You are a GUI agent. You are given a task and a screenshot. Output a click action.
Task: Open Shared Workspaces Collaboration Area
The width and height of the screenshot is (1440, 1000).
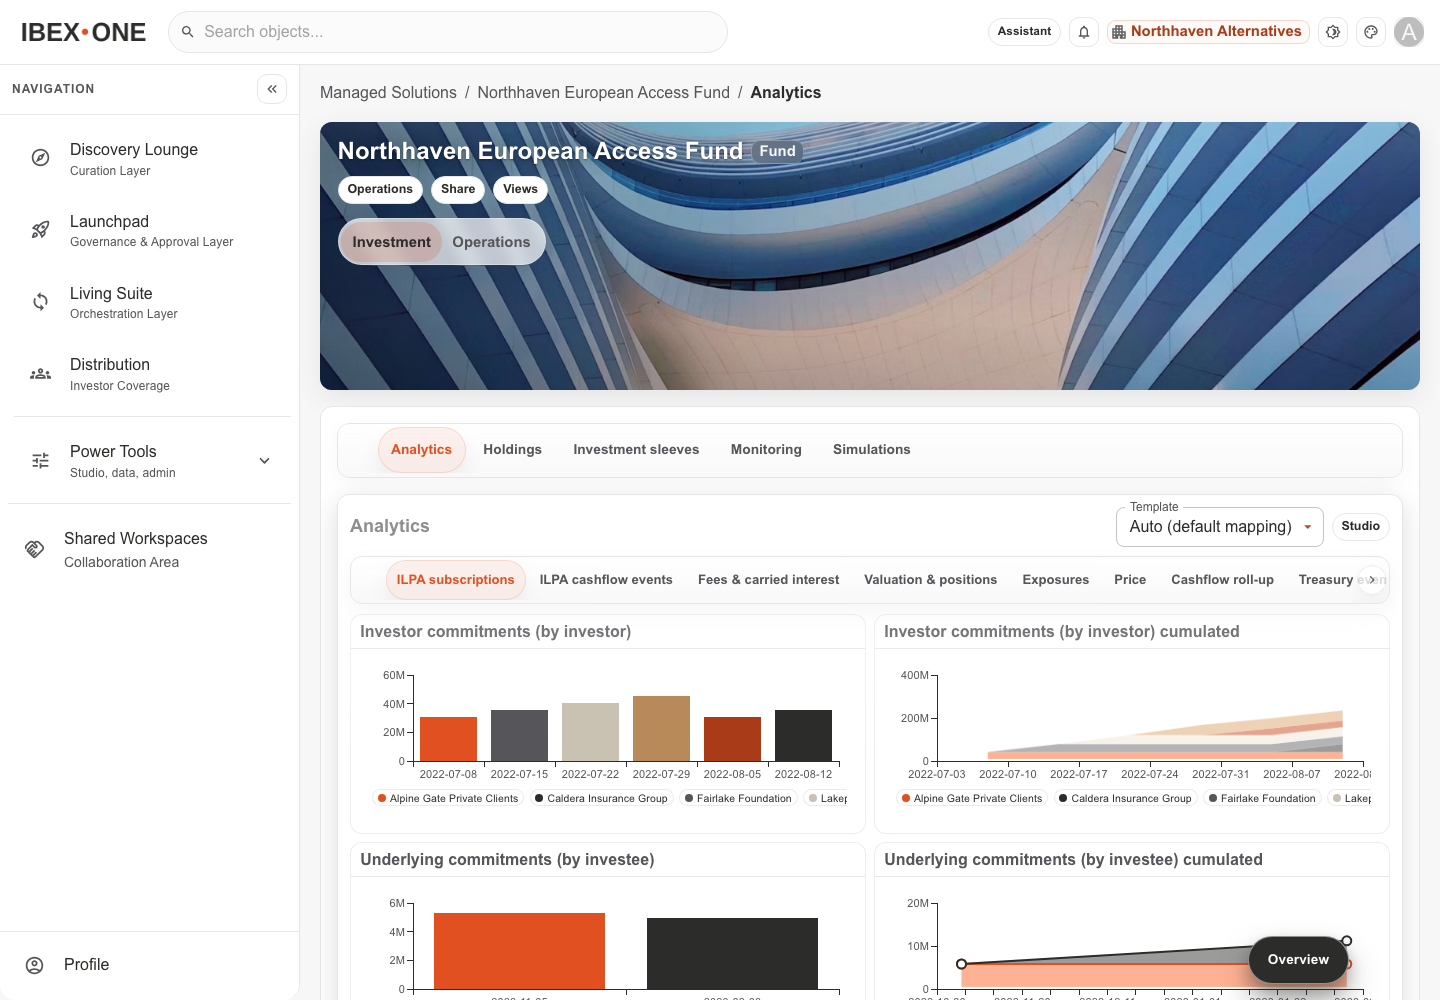click(x=150, y=549)
